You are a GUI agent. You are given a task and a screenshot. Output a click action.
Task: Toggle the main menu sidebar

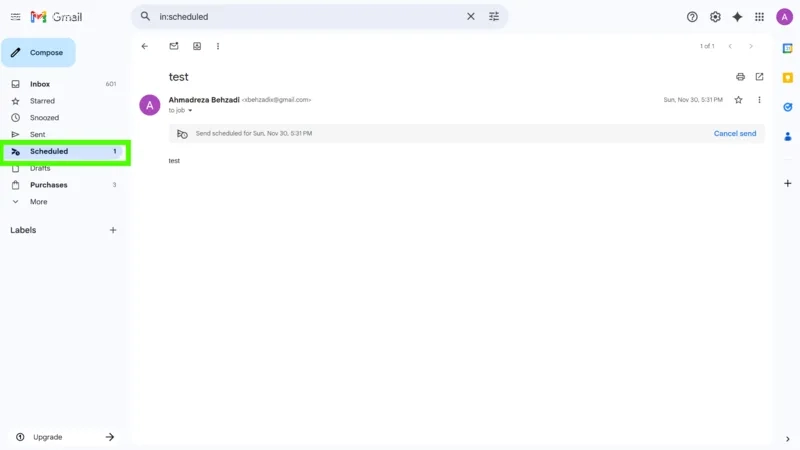[x=15, y=17]
